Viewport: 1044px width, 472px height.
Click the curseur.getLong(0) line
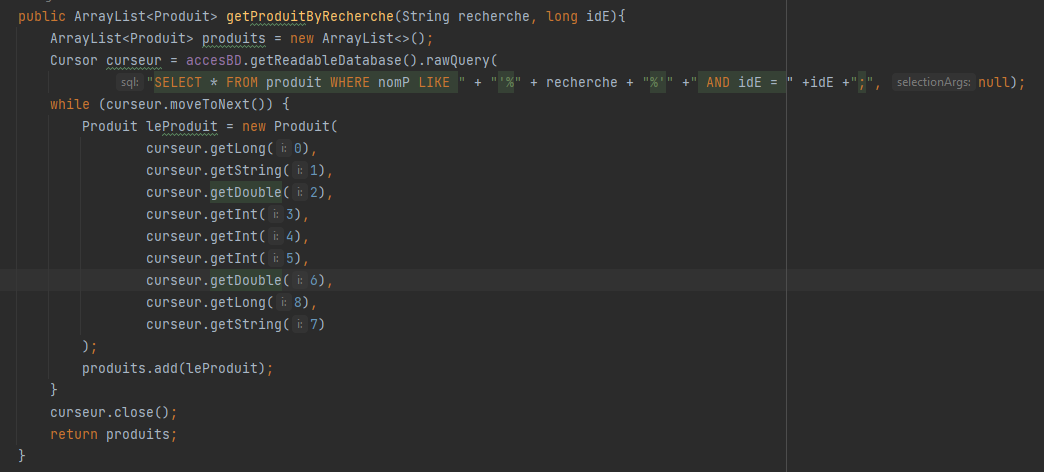pos(232,148)
